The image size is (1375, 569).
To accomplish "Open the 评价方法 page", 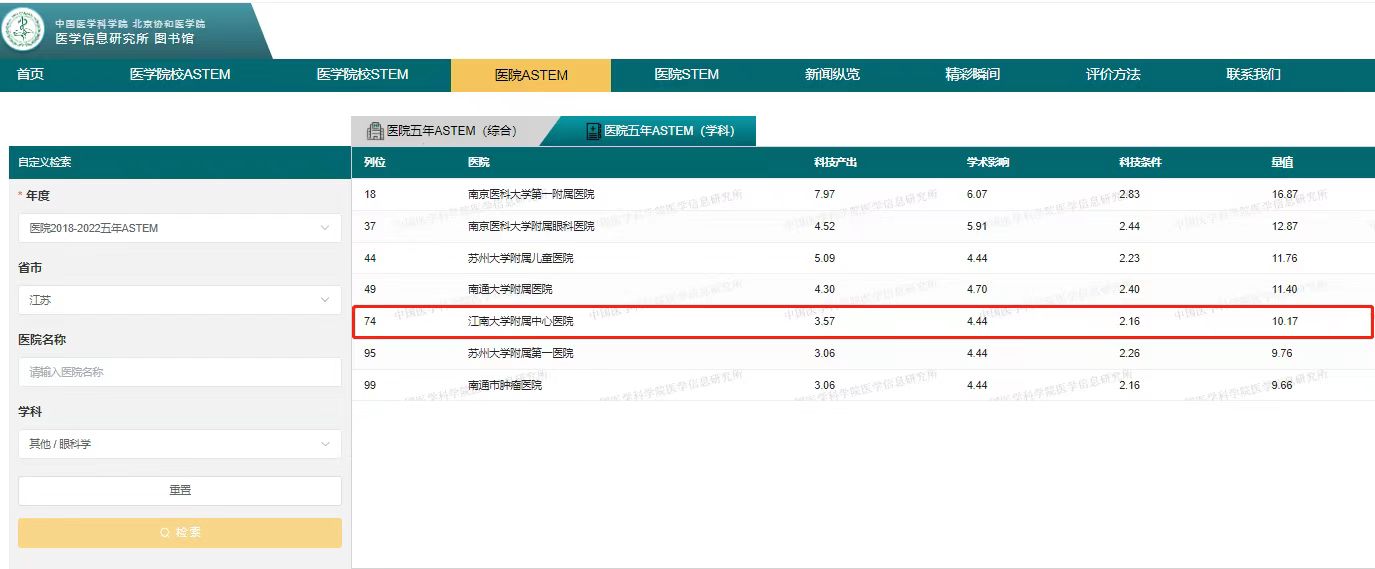I will point(1113,75).
